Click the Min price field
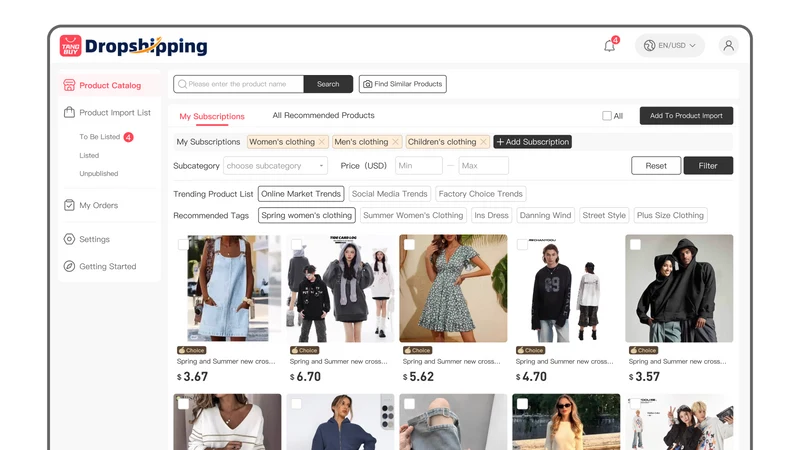800x450 pixels. [x=418, y=166]
